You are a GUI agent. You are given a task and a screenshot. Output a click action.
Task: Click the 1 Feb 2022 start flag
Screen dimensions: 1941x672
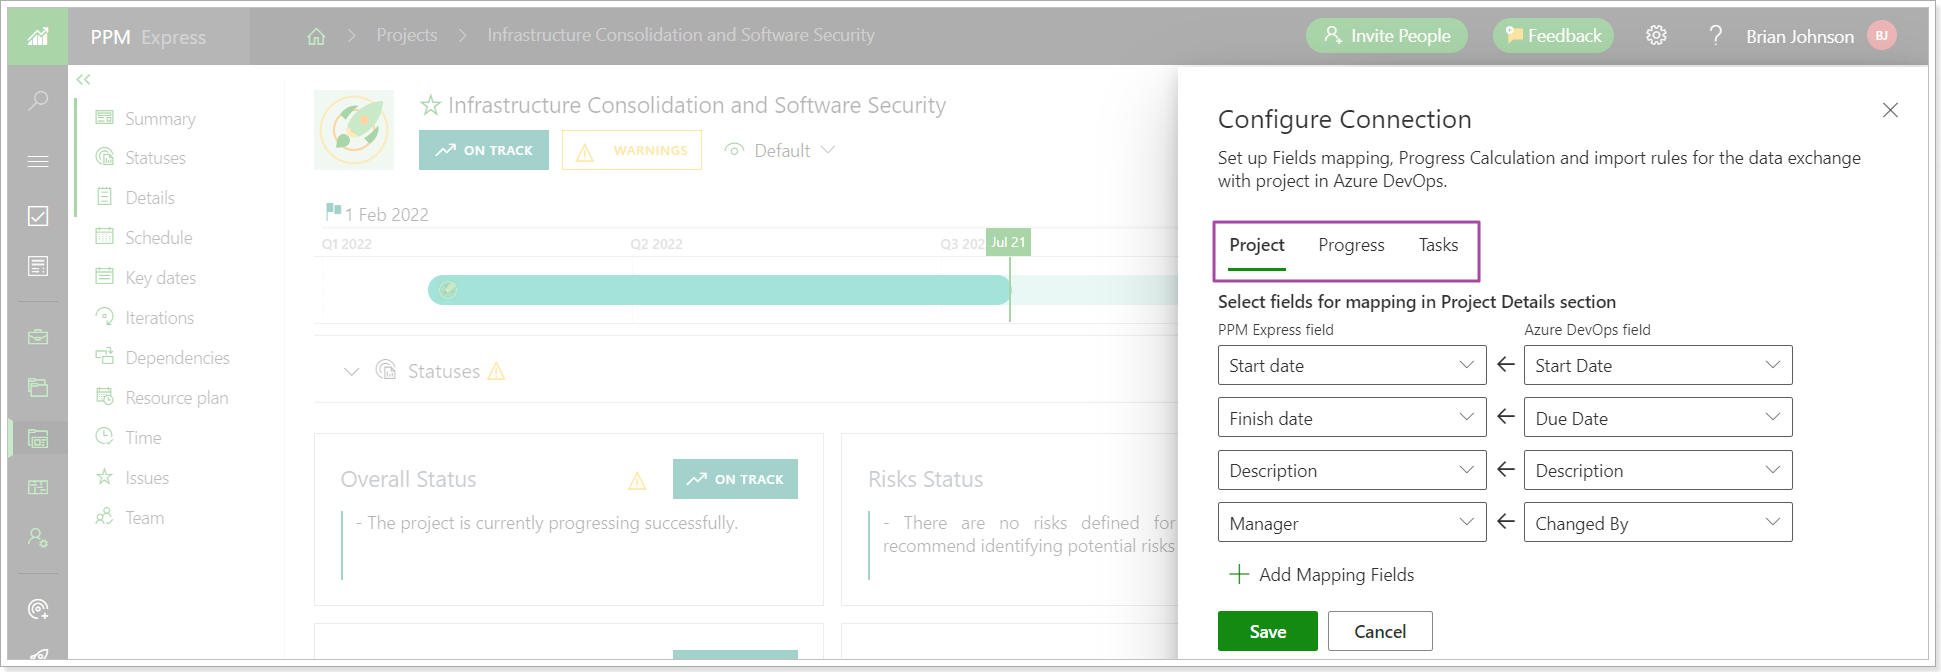tap(334, 212)
